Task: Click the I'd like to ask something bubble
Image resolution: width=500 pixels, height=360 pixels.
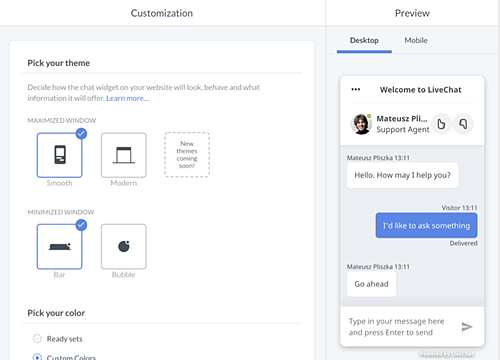Action: pos(426,226)
